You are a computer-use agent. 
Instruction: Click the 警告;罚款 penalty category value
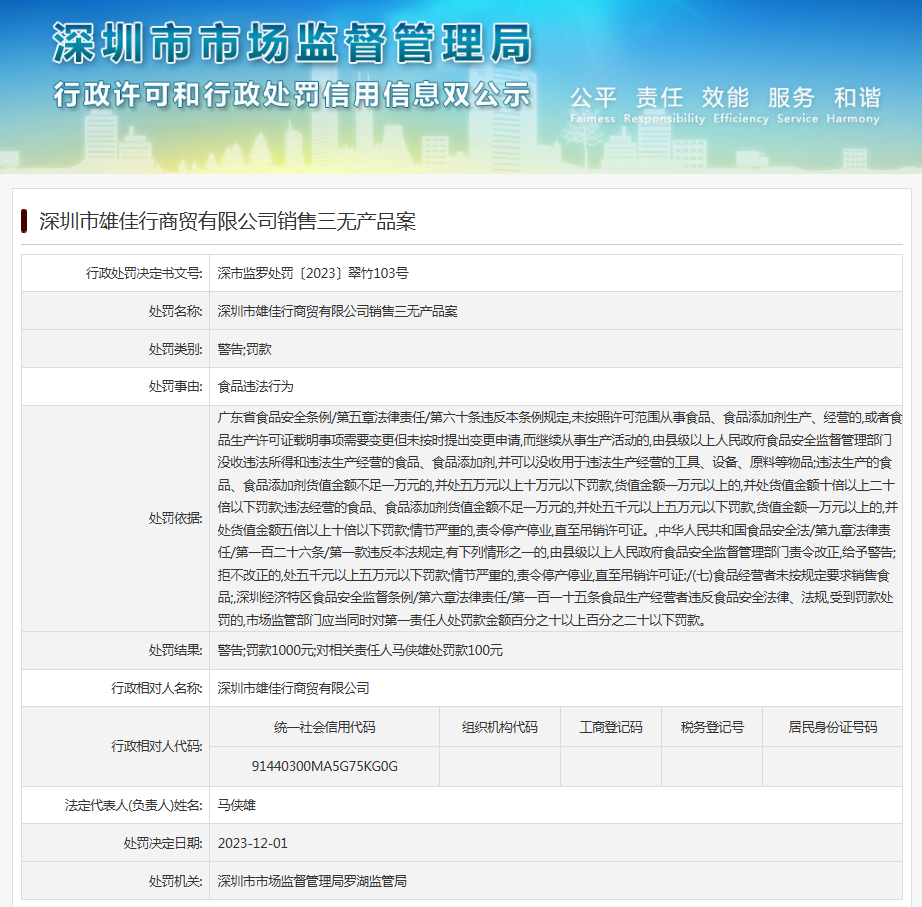tap(245, 349)
